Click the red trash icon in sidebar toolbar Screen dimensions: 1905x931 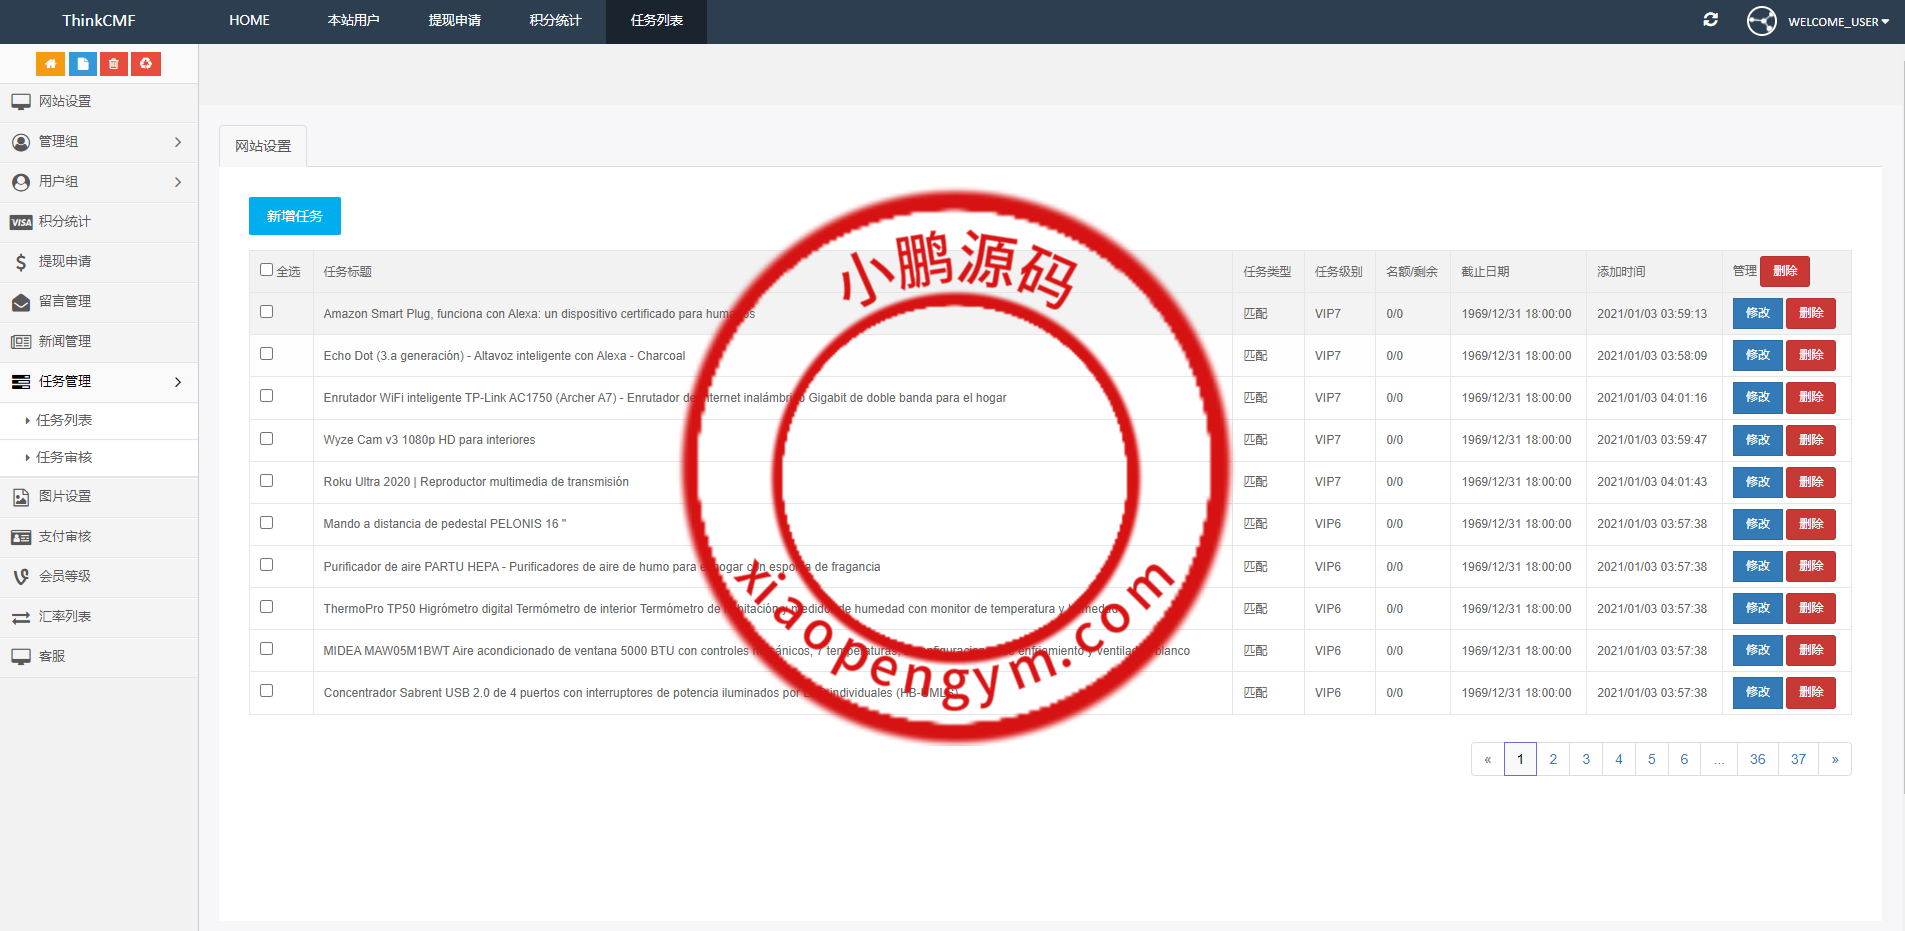(x=114, y=64)
